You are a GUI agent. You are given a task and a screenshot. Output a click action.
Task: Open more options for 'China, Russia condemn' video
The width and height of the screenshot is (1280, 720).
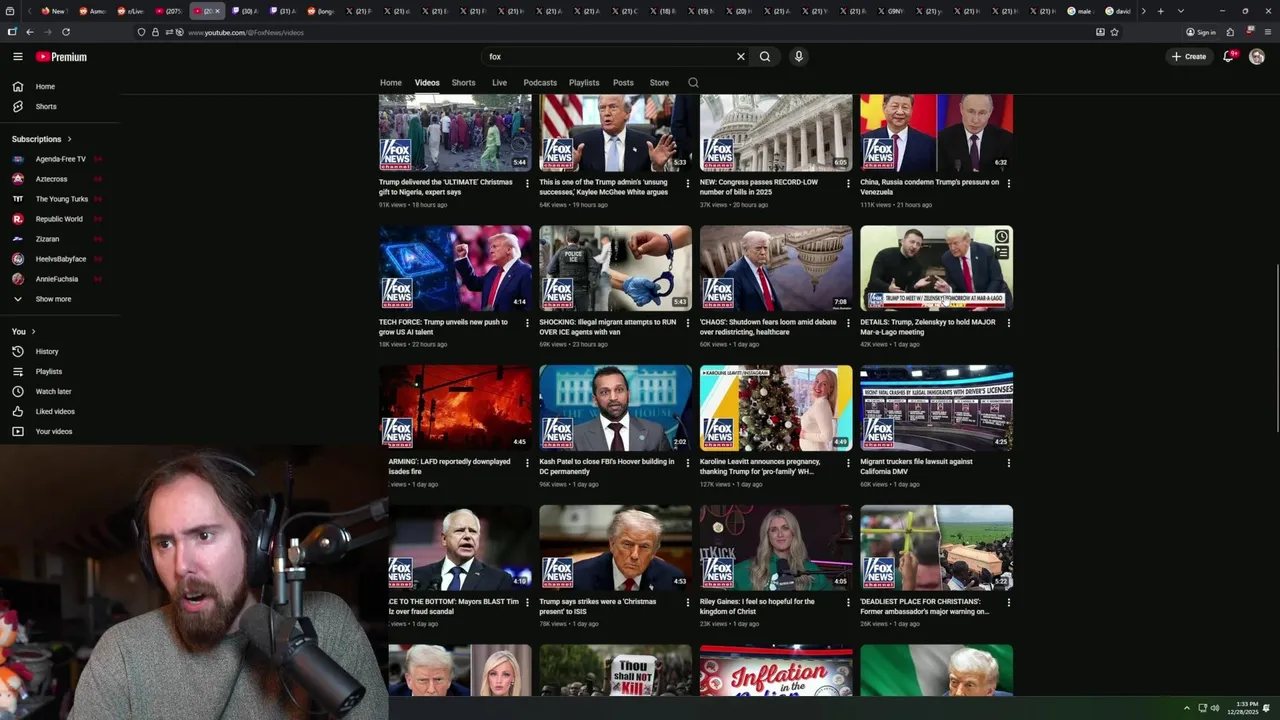[x=1008, y=183]
